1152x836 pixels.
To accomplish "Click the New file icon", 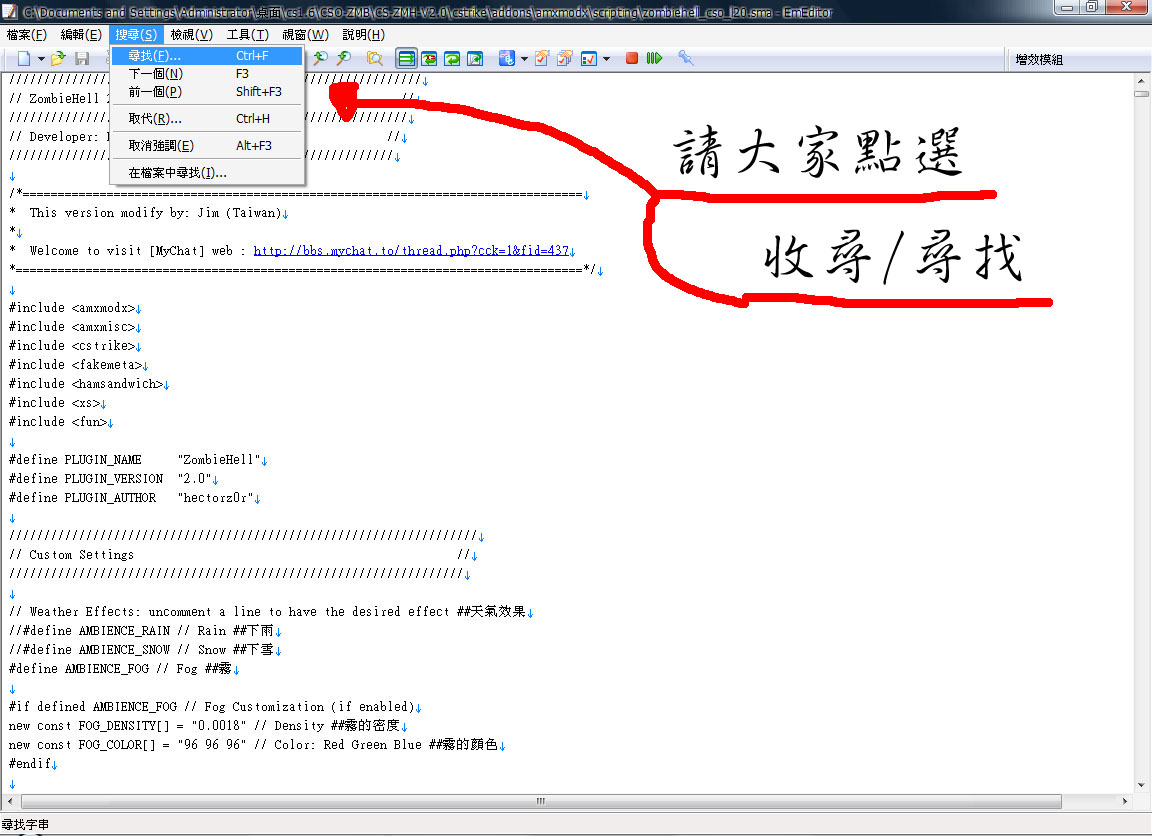I will coord(24,59).
